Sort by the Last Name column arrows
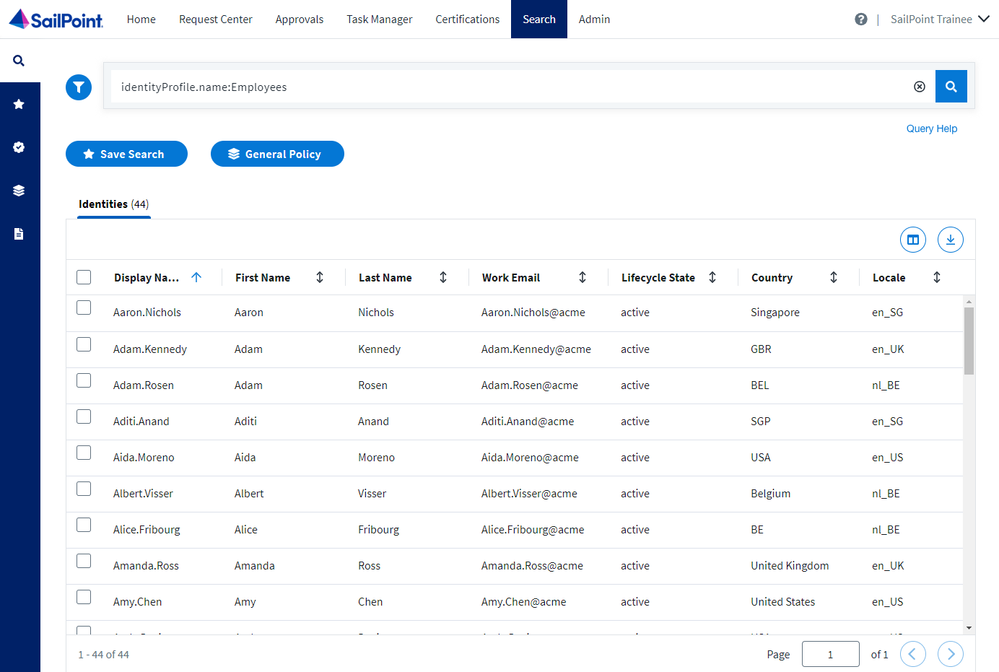 point(443,278)
